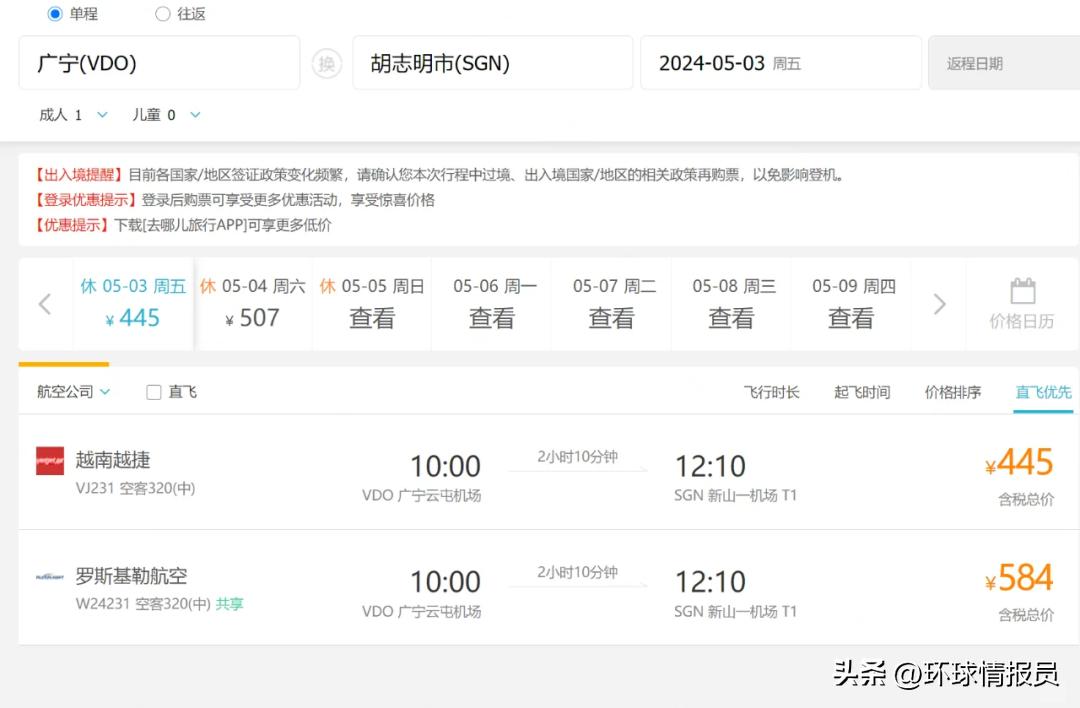
Task: Click 查看 under 05-06 周一
Action: pyautogui.click(x=491, y=316)
